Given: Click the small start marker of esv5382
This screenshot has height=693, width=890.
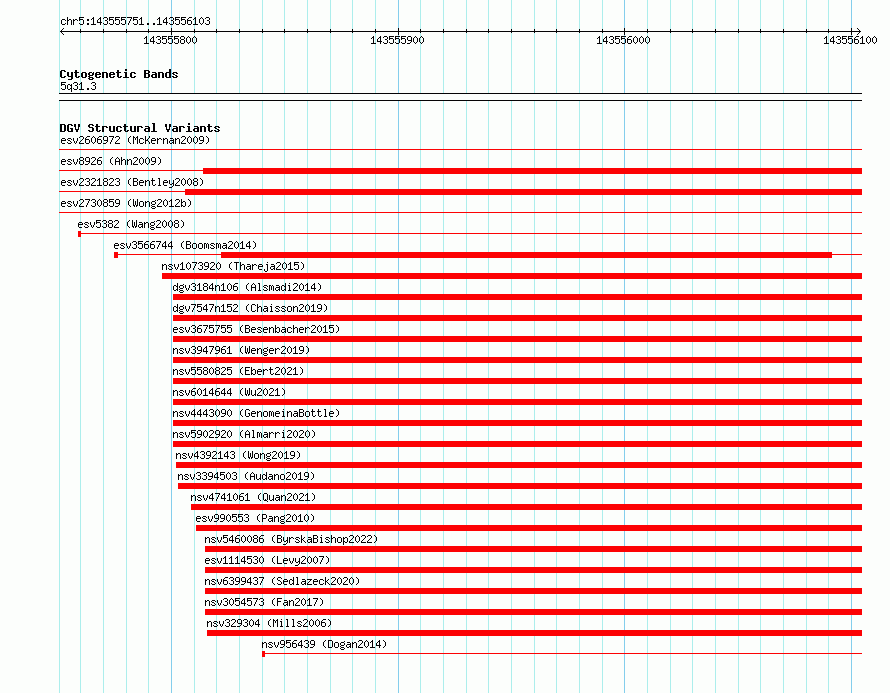Looking at the screenshot, I should point(79,234).
